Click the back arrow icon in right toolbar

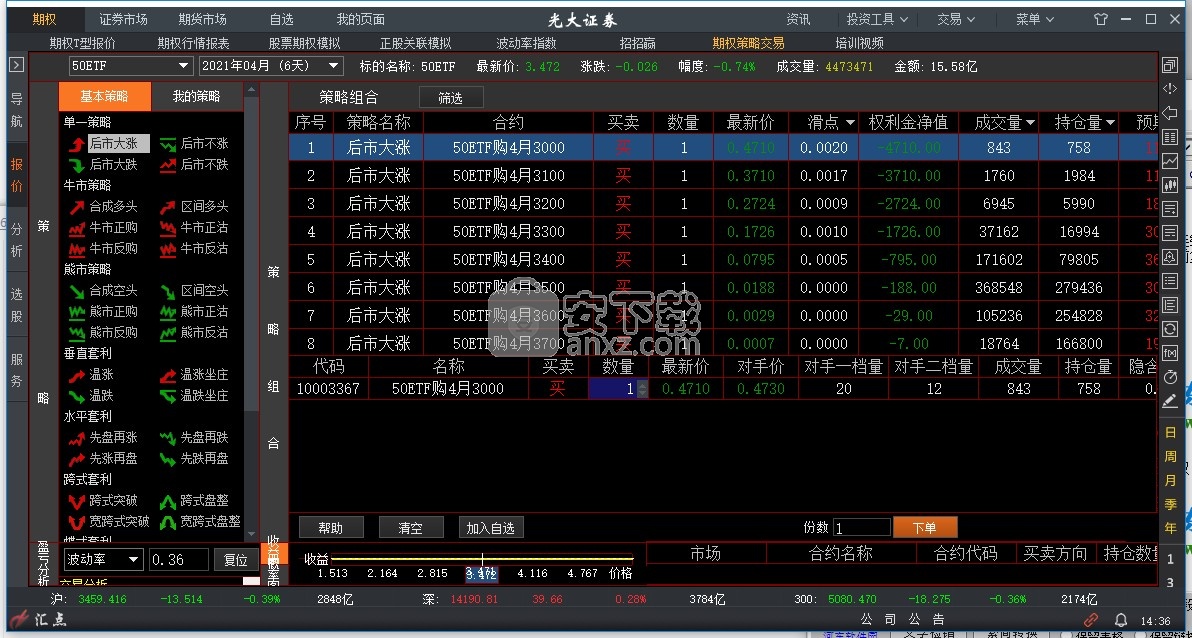pyautogui.click(x=1170, y=113)
